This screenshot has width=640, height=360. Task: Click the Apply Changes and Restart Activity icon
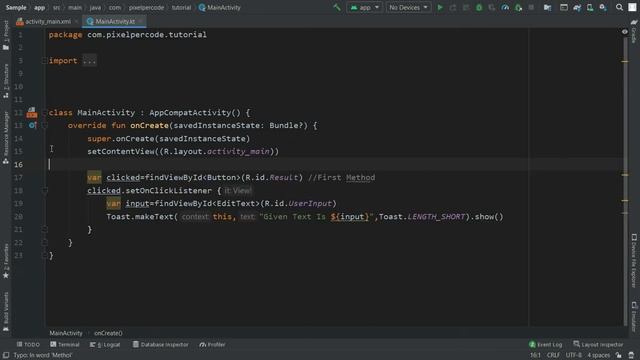tap(453, 7)
